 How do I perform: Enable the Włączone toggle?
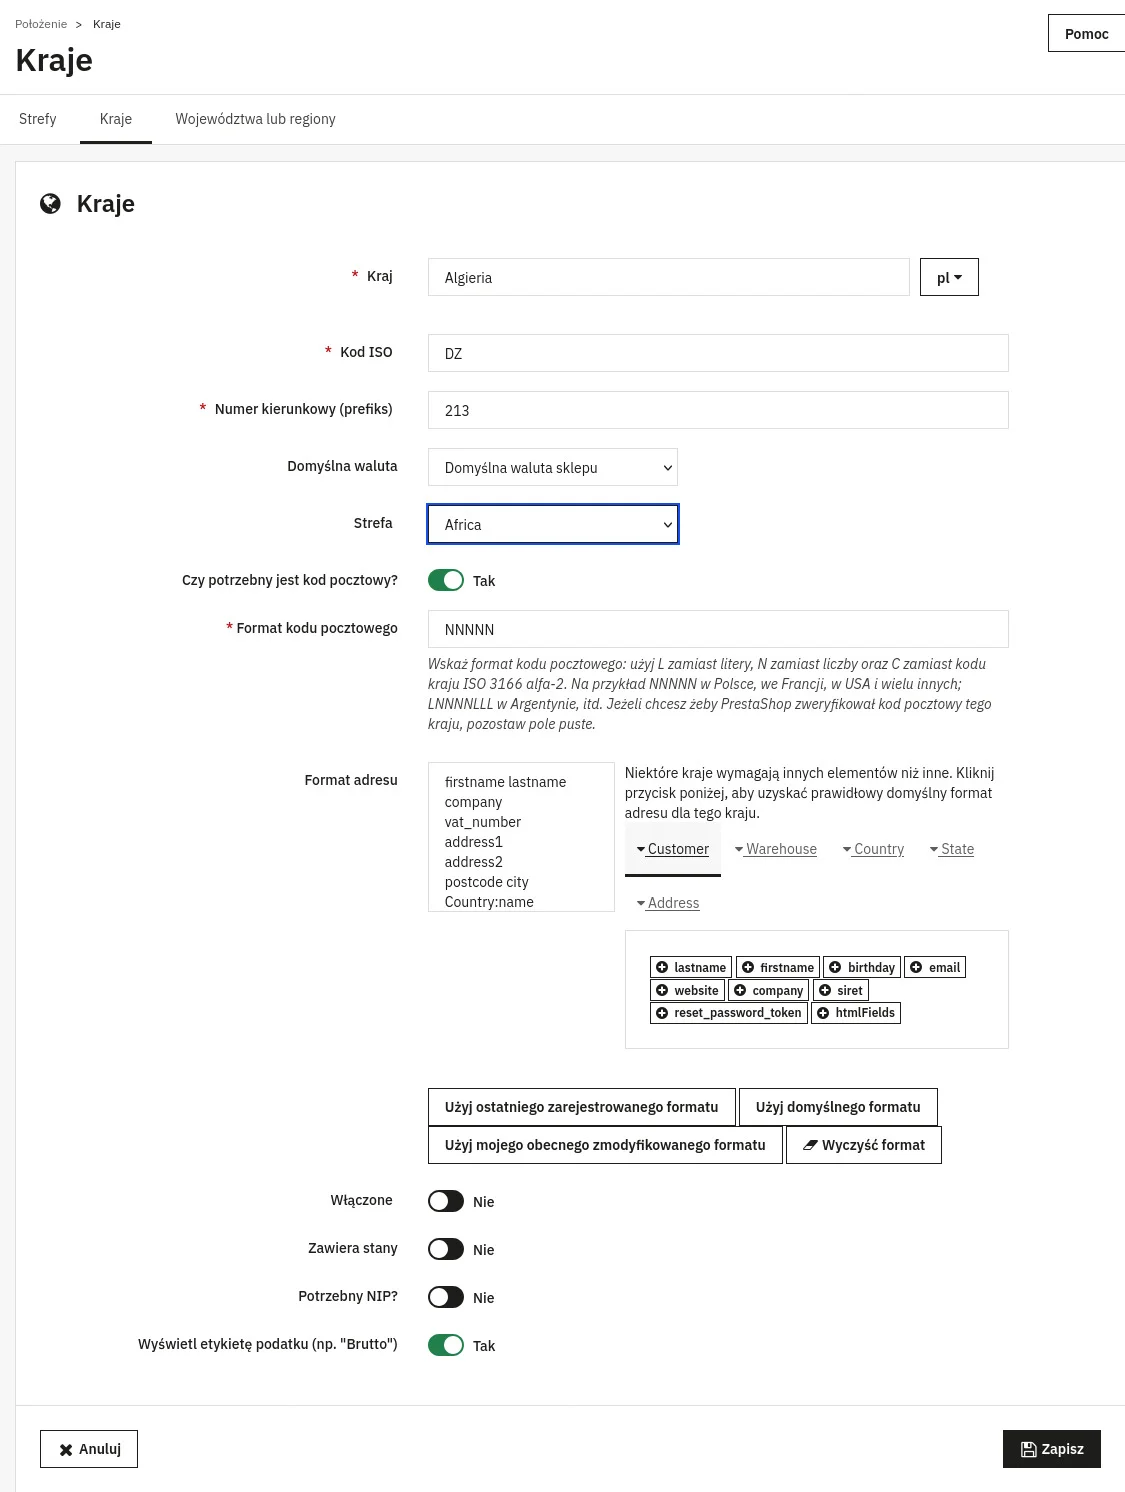point(446,1201)
